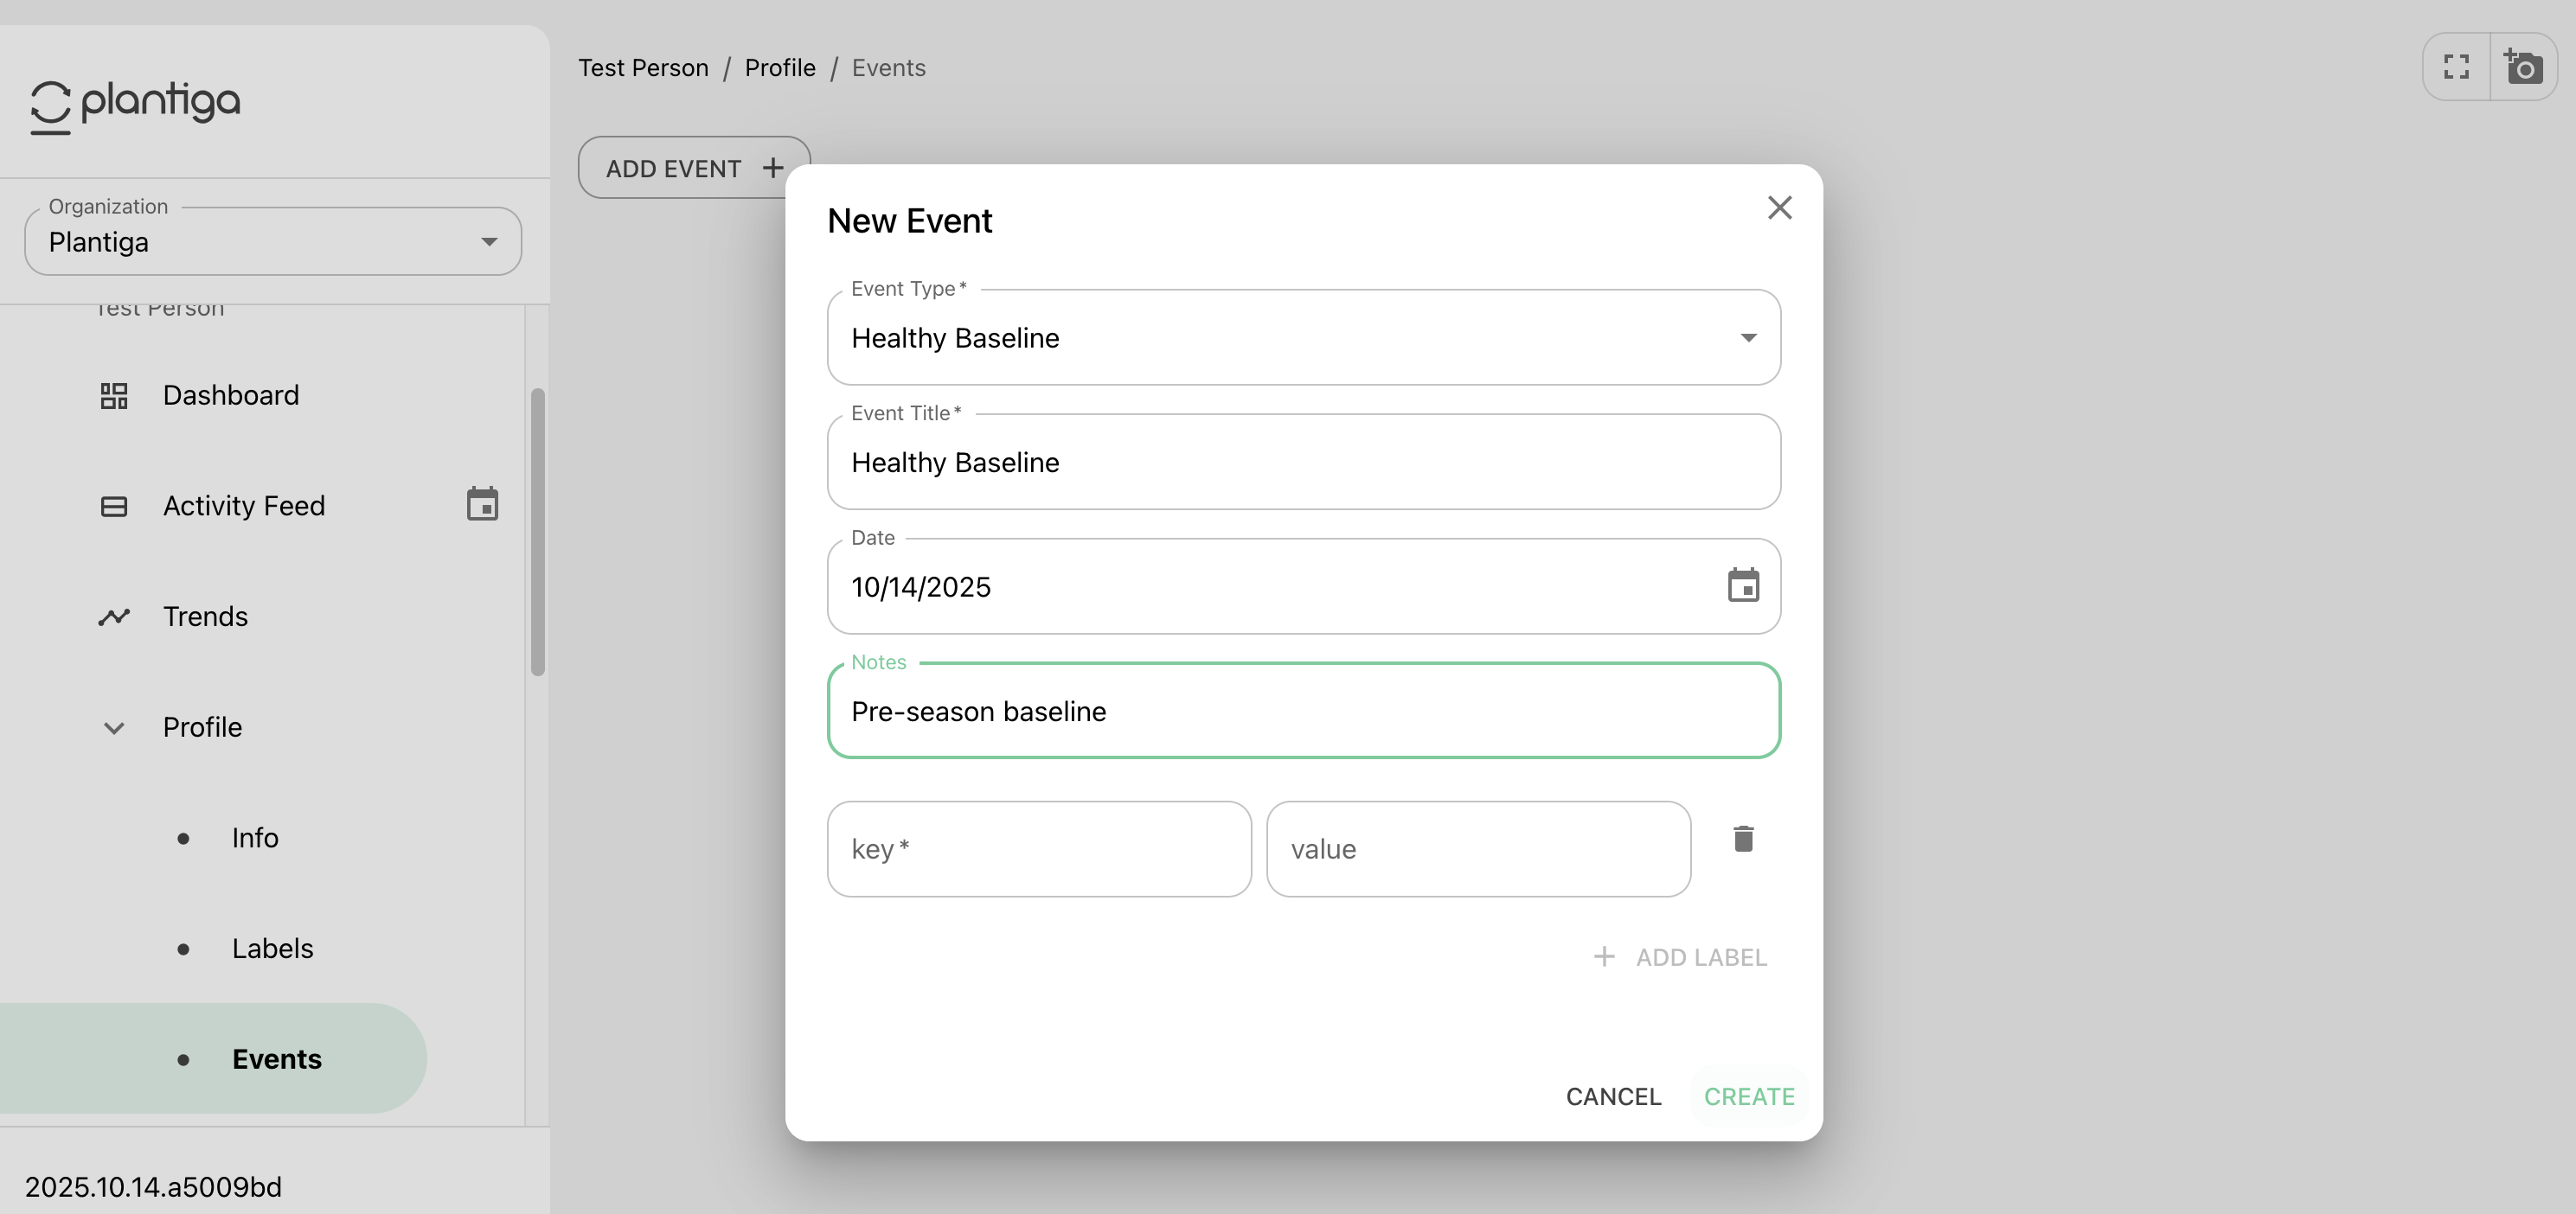Click the key input field

(1038, 848)
